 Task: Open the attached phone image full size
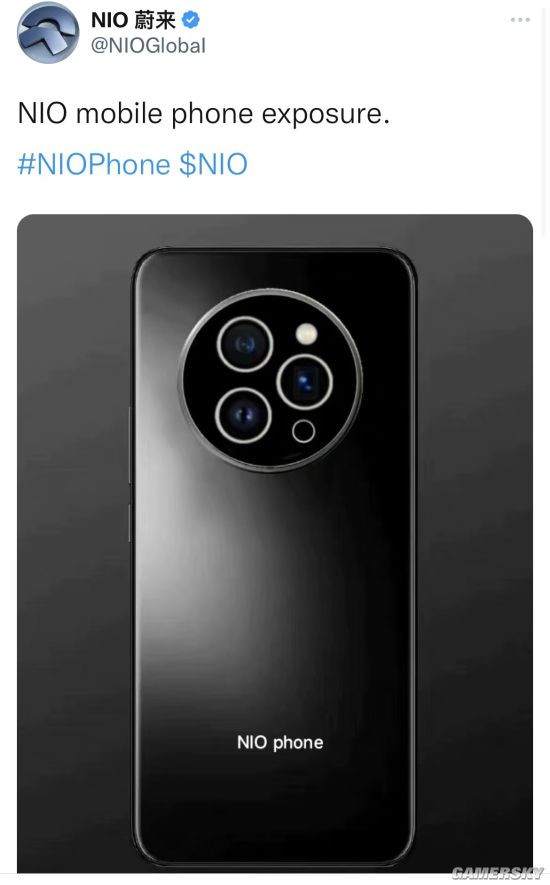[275, 544]
